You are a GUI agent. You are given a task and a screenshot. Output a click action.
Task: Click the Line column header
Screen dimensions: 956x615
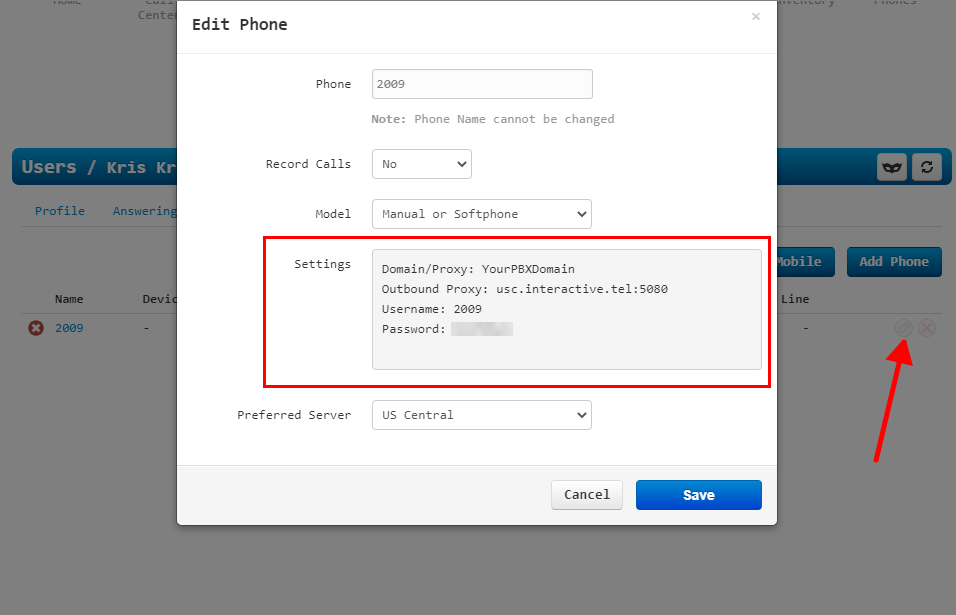pos(795,299)
